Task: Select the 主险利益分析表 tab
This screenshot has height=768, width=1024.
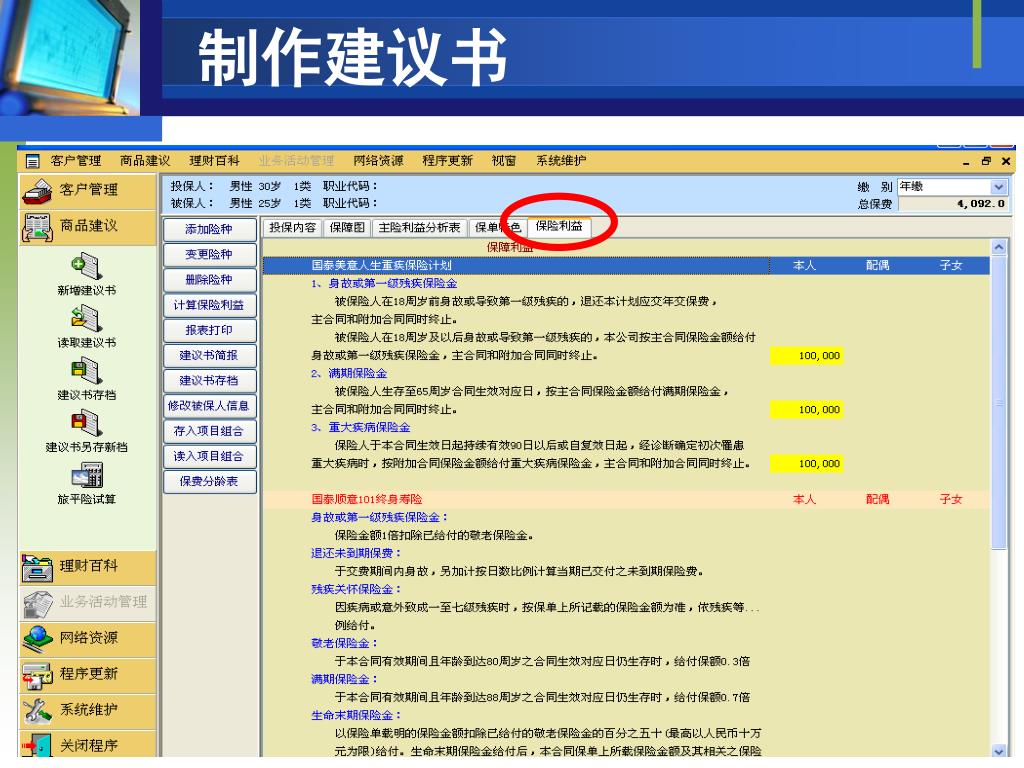Action: coord(419,227)
